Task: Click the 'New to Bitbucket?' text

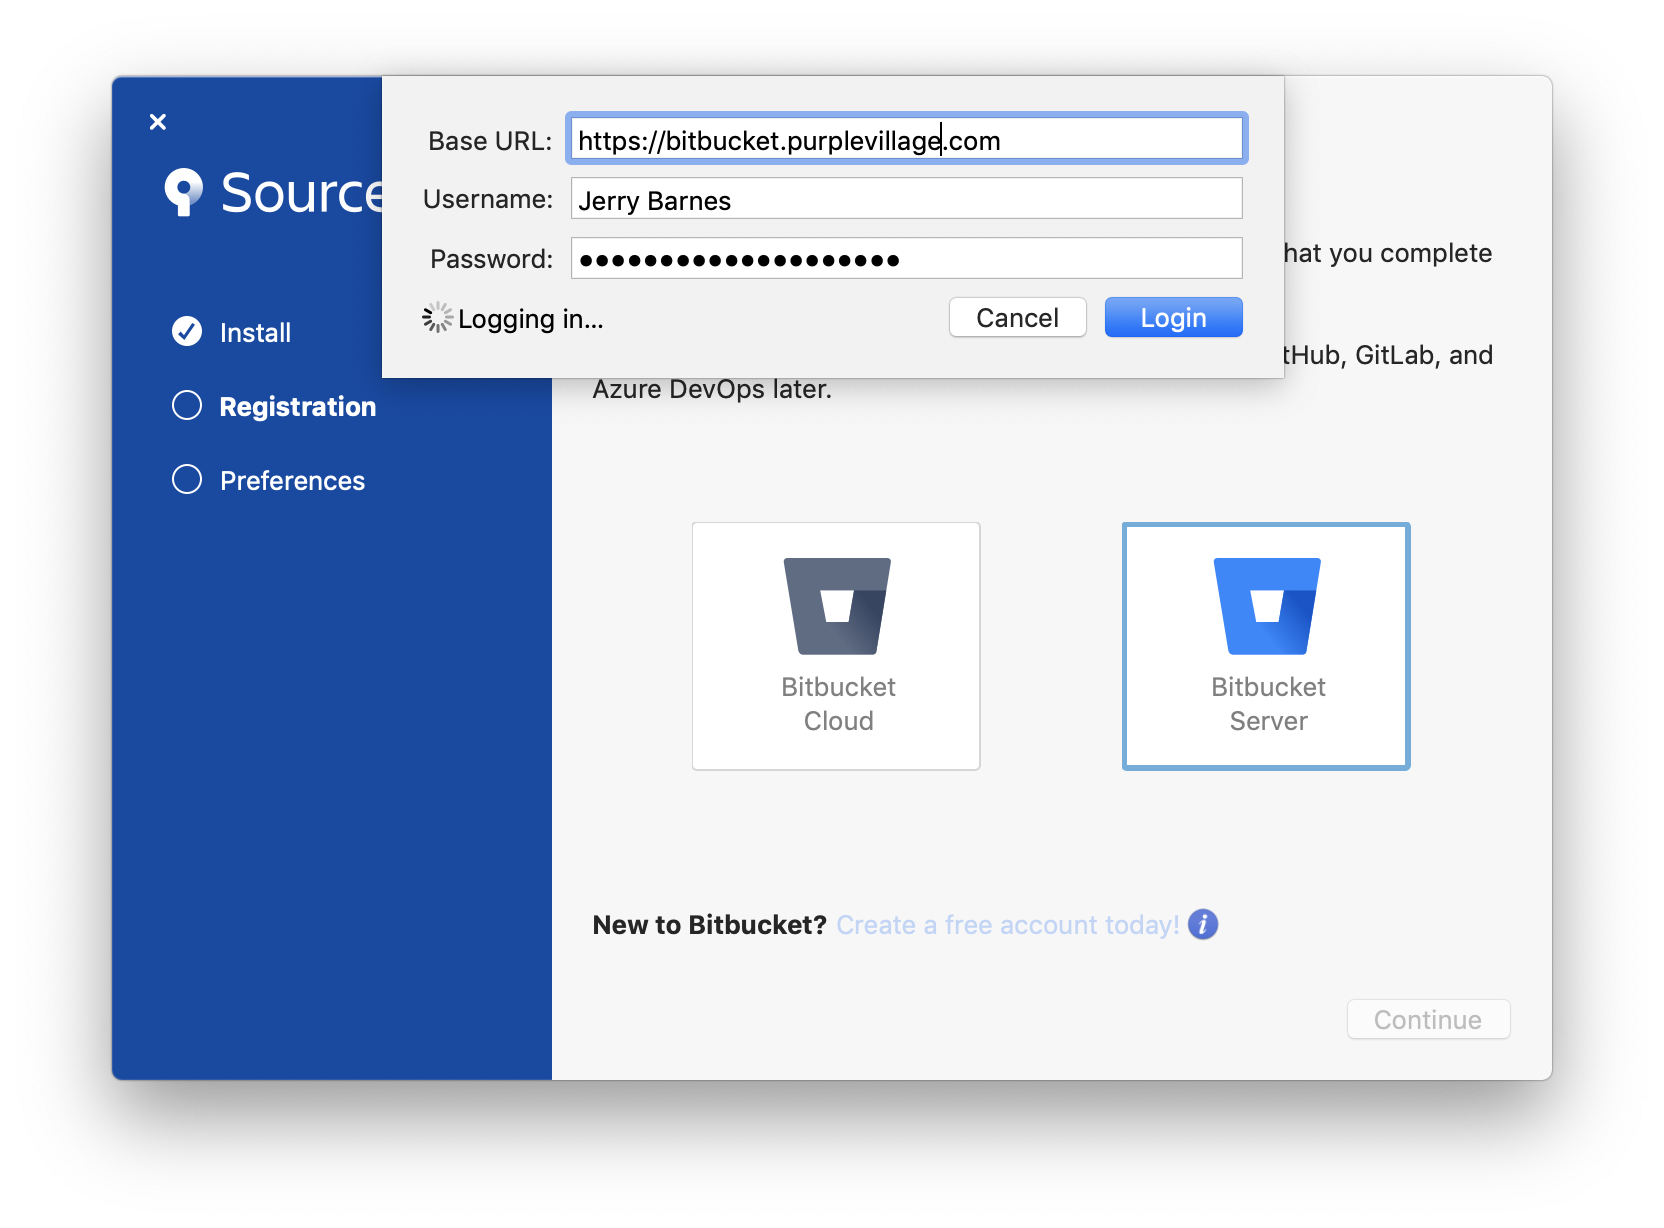Action: click(x=710, y=925)
